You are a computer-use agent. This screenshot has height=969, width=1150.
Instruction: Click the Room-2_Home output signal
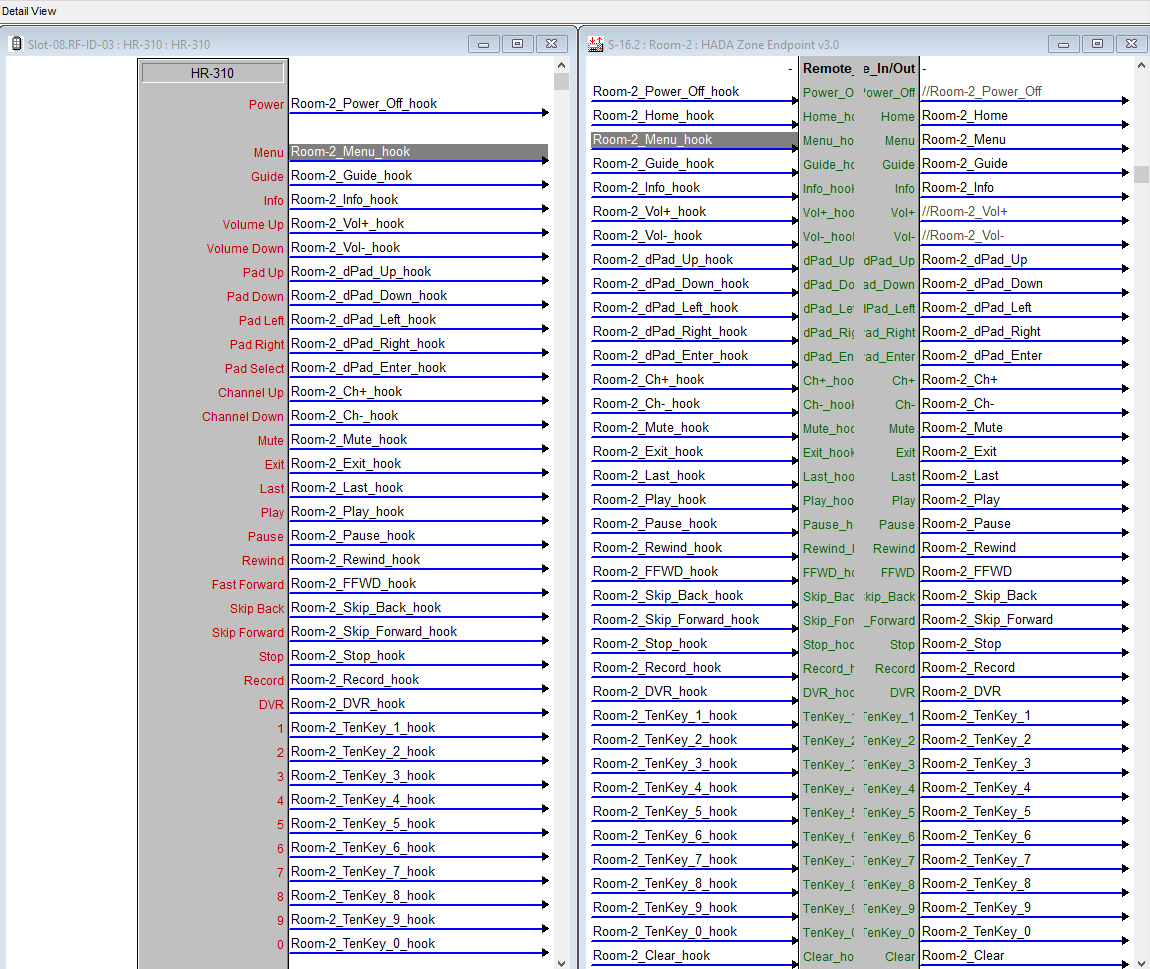tap(964, 116)
